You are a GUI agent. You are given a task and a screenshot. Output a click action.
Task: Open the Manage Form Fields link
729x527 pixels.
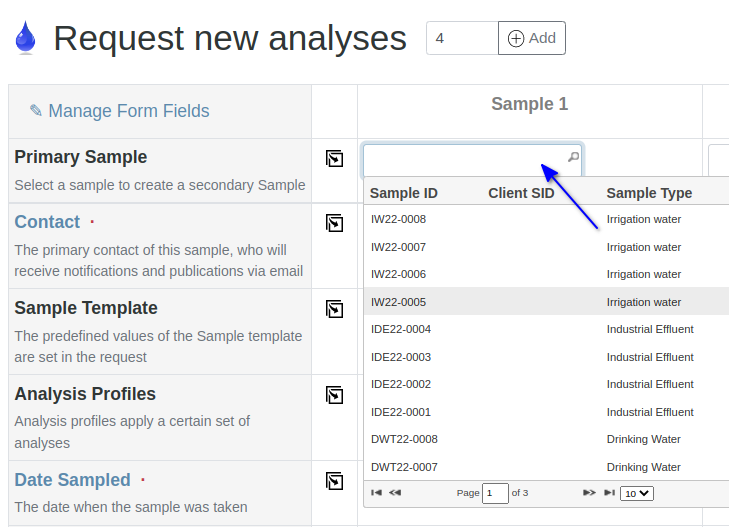[x=119, y=111]
